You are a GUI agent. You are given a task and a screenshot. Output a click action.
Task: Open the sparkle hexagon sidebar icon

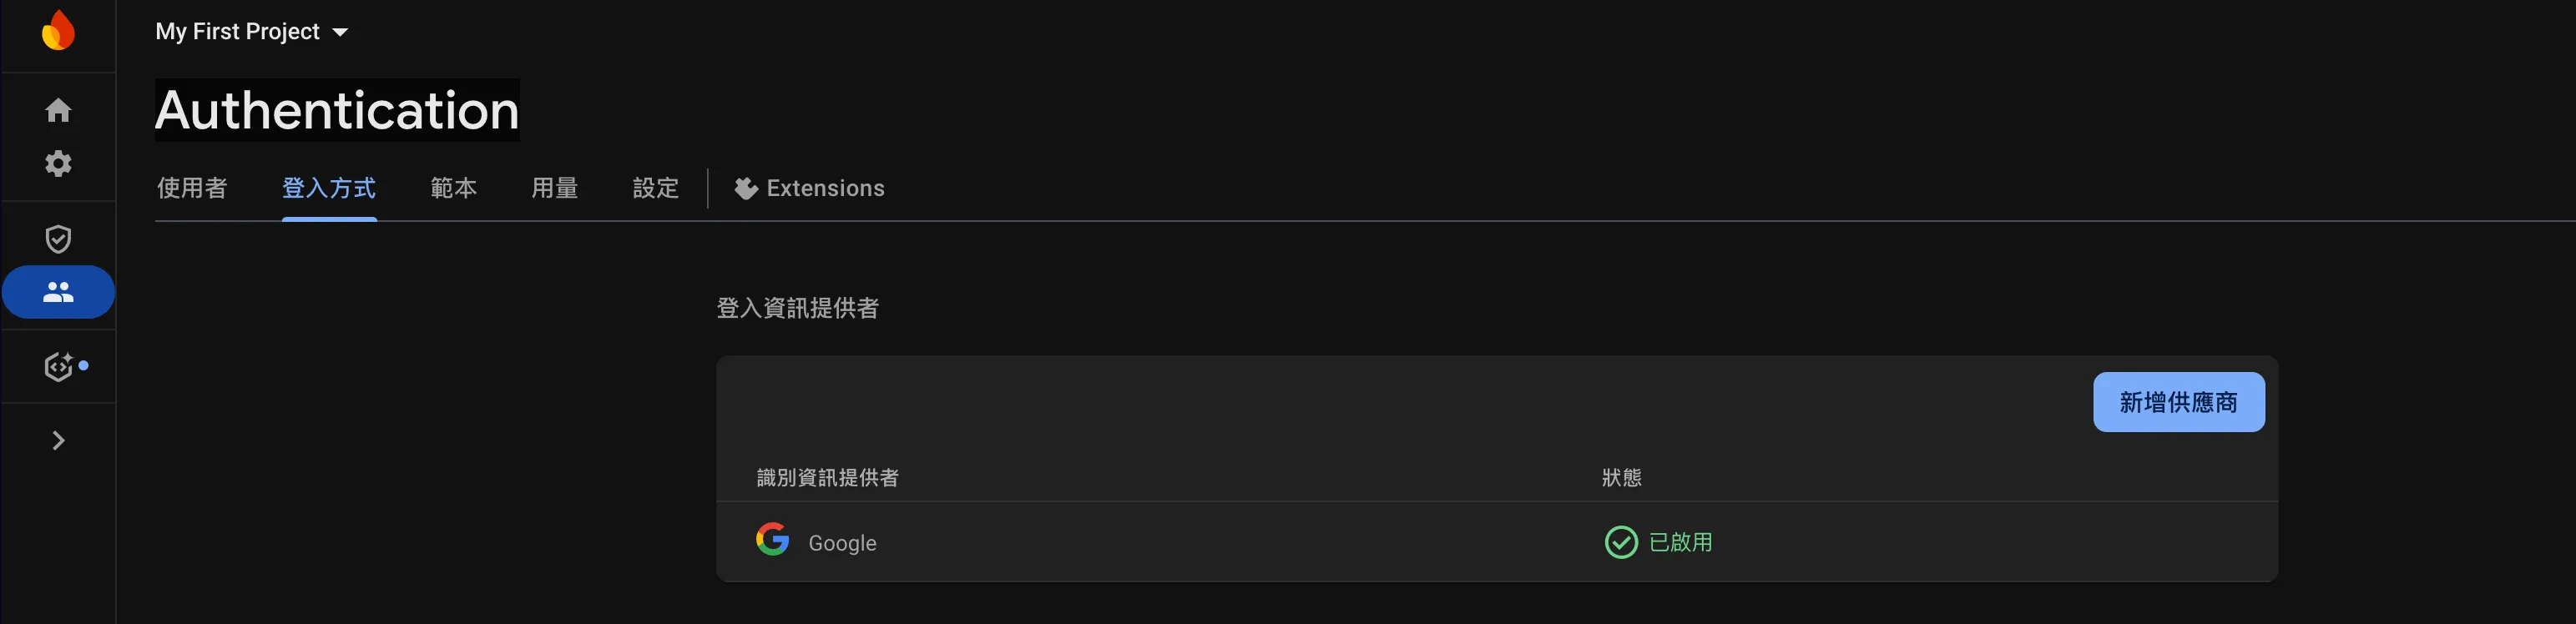point(59,367)
